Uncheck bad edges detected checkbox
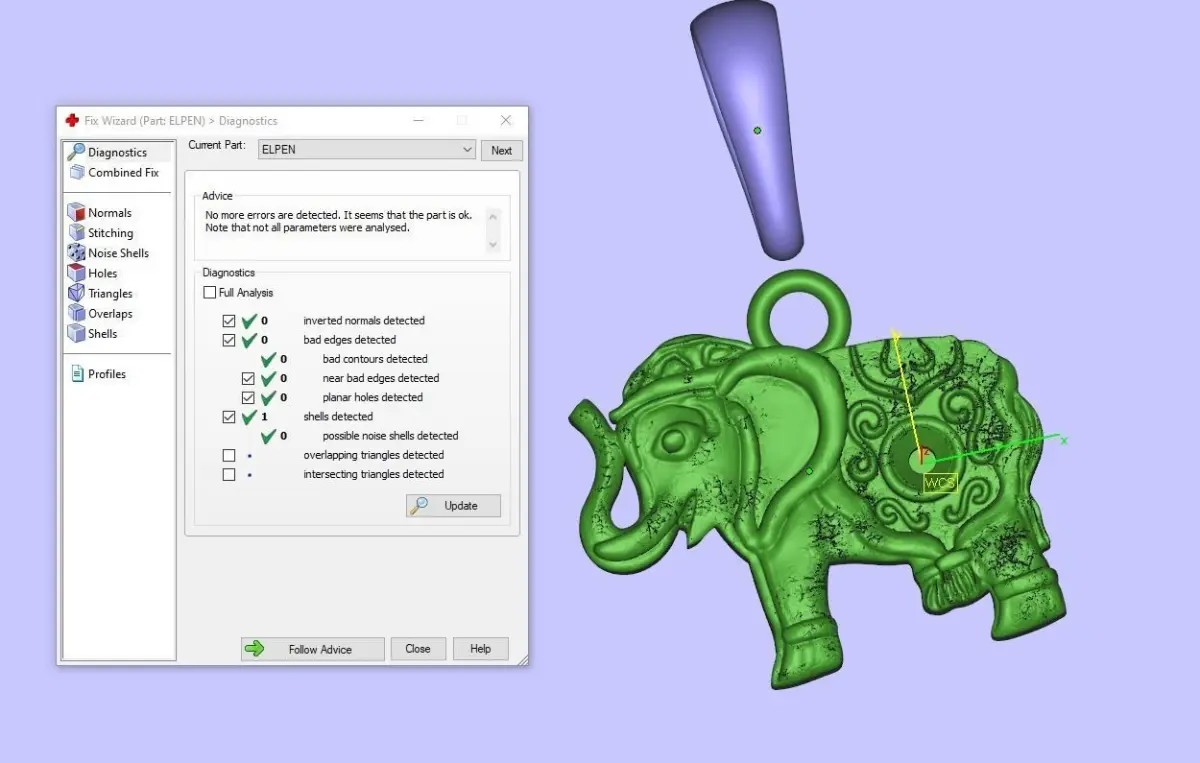This screenshot has height=763, width=1200. pos(229,340)
